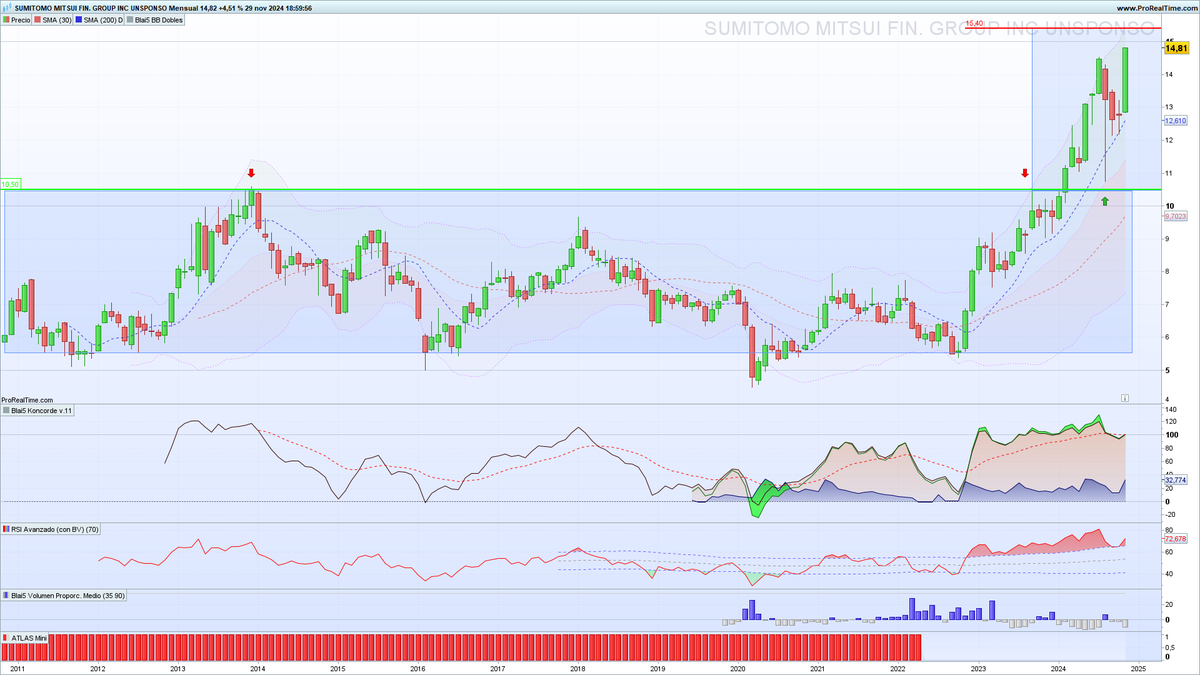Click the 2023 year on the time axis
The height and width of the screenshot is (675, 1200).
[978, 667]
